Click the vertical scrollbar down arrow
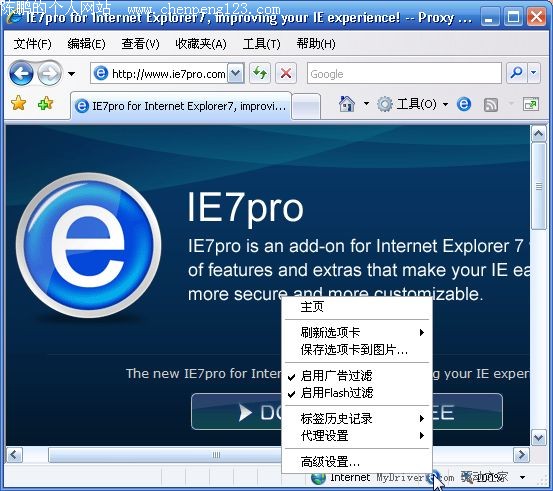553x491 pixels. pos(539,438)
